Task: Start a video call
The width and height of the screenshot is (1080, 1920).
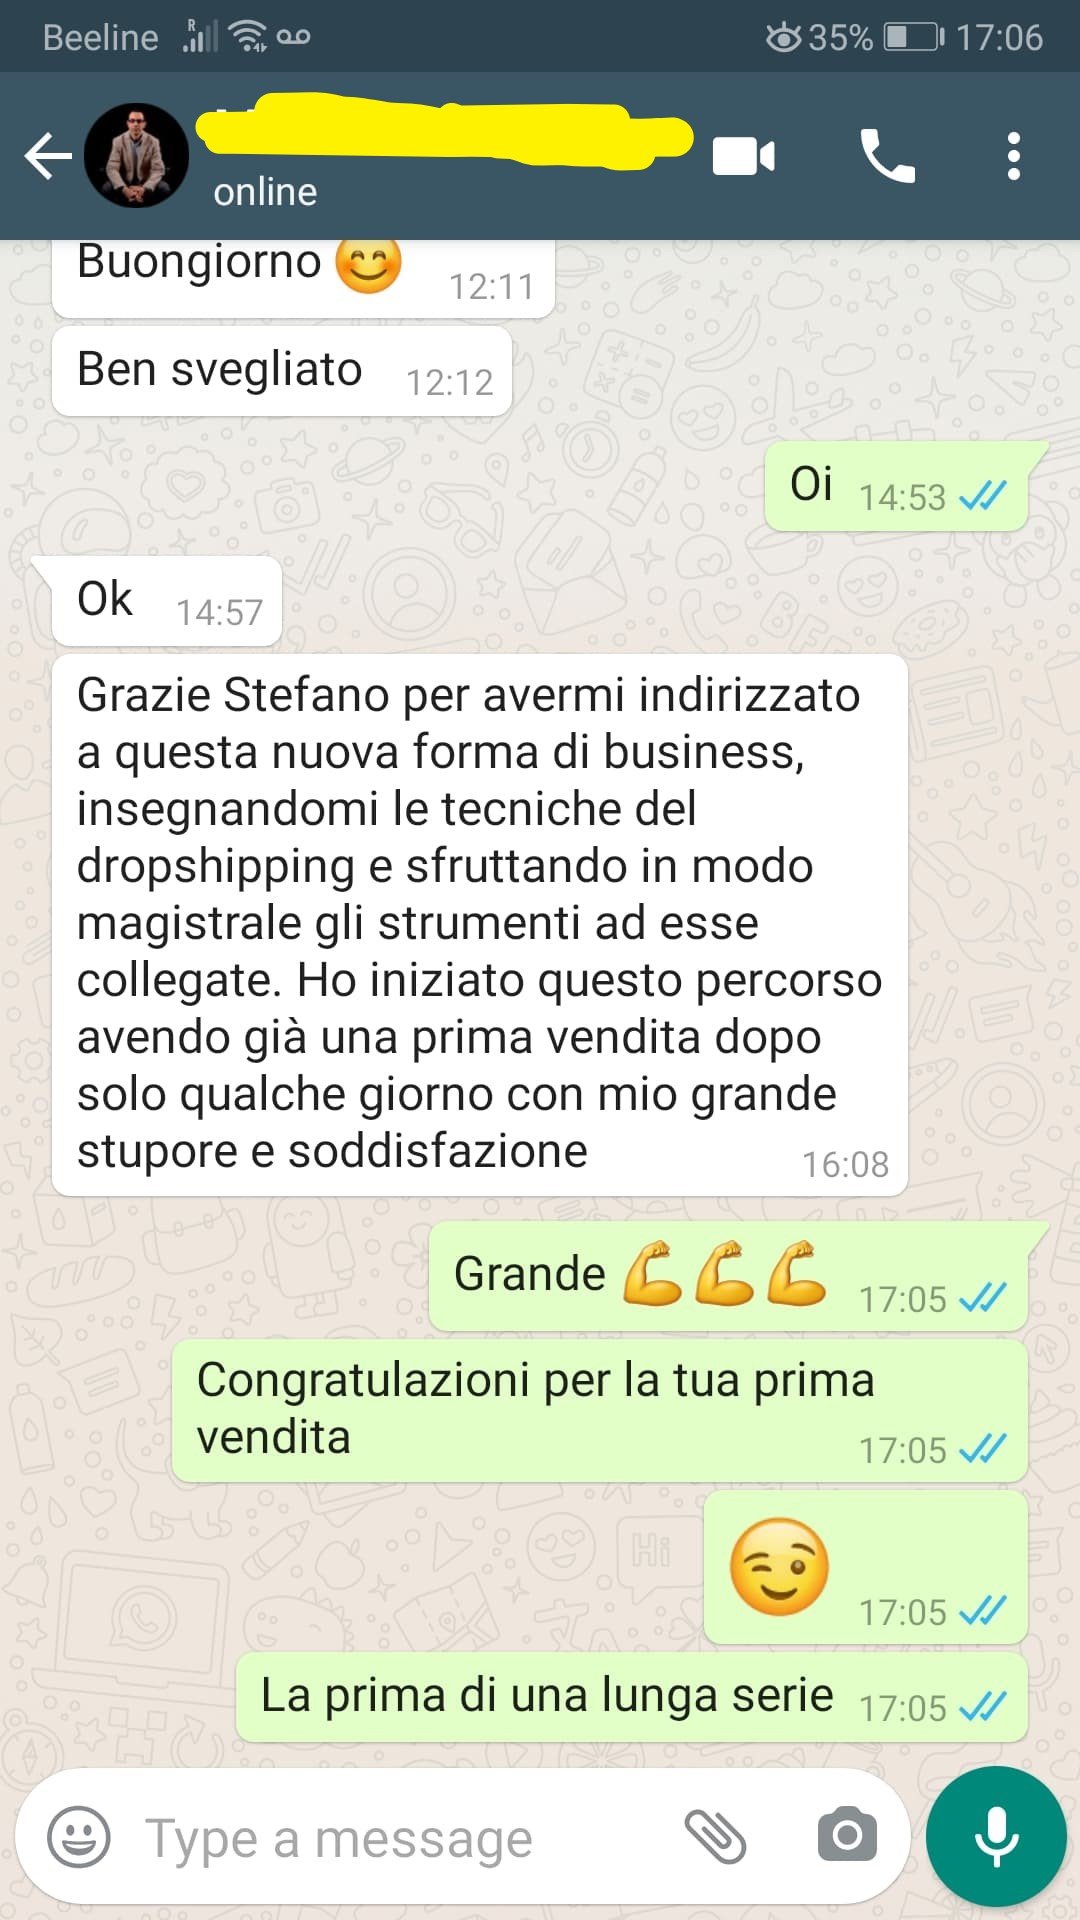Action: (743, 157)
